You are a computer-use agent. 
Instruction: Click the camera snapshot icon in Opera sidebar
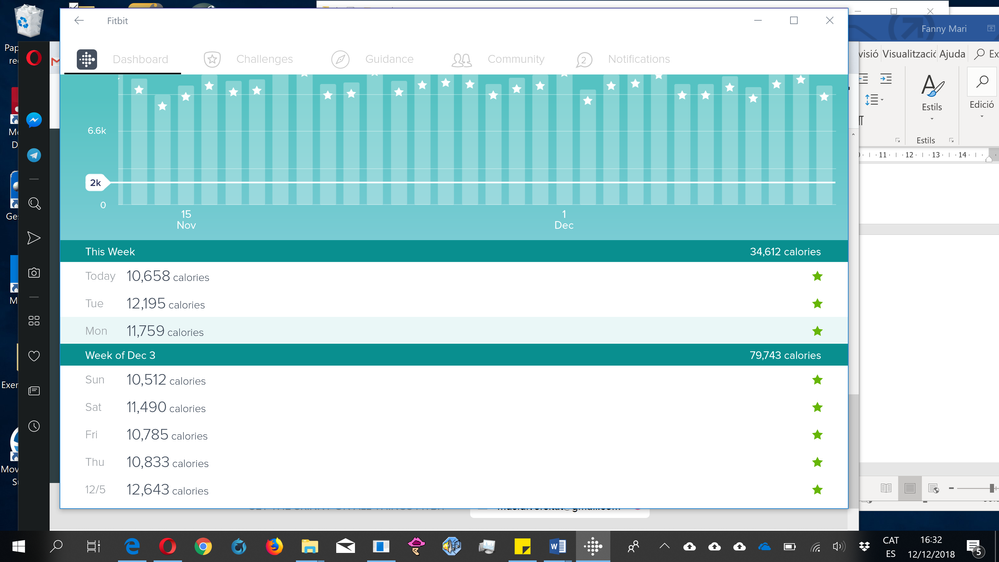pos(34,272)
